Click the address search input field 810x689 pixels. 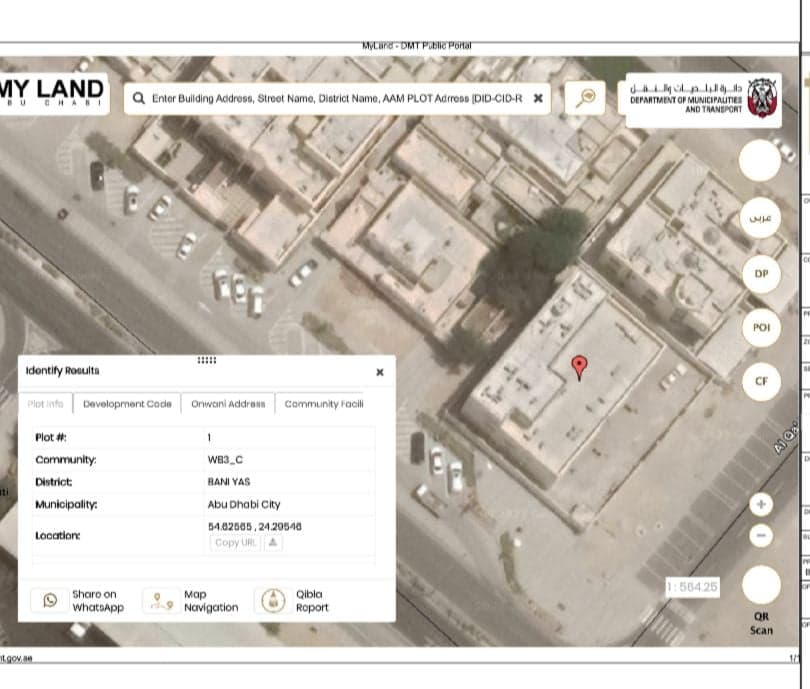click(x=335, y=98)
